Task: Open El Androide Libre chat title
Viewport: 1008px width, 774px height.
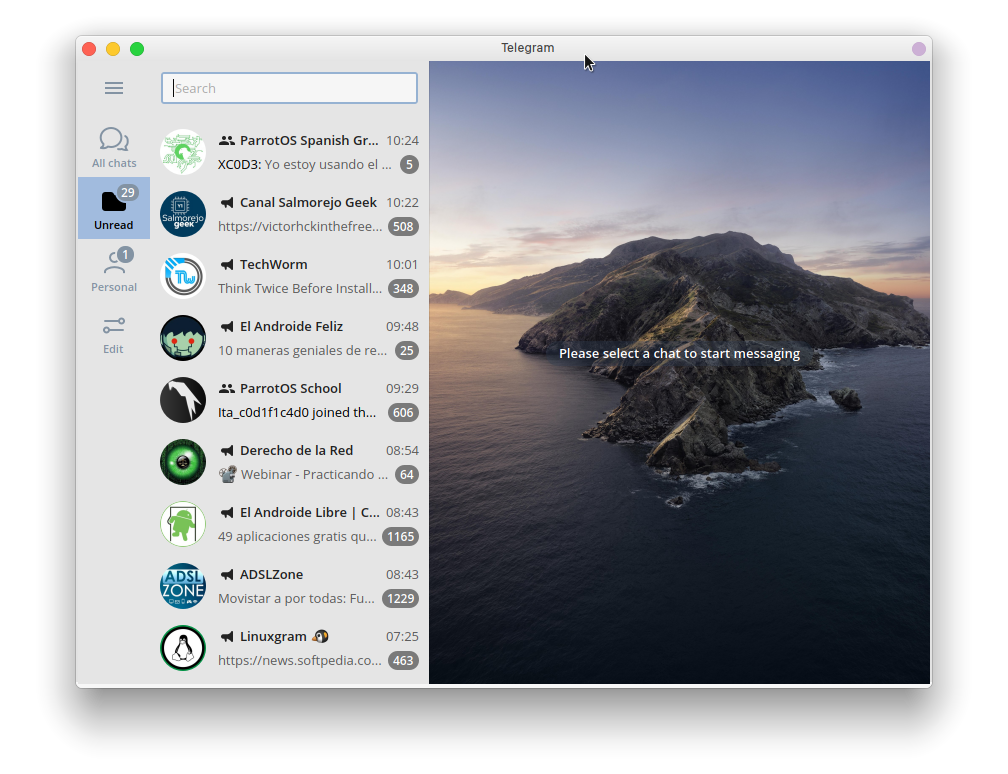Action: click(309, 512)
